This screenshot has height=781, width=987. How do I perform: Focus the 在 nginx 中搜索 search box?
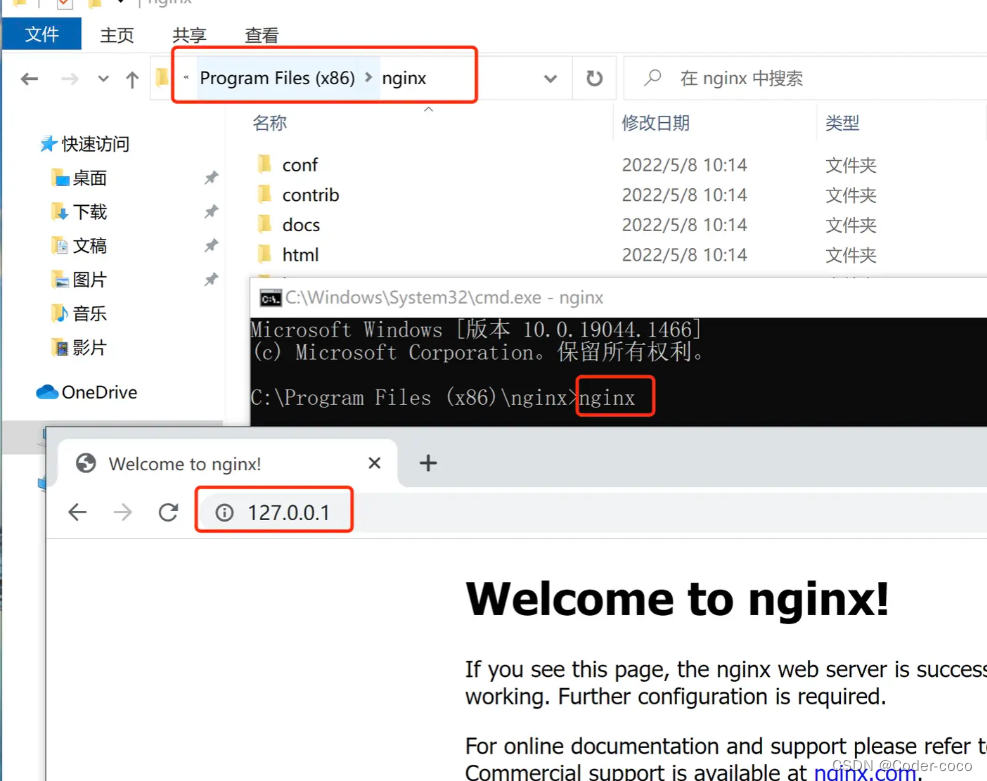806,79
